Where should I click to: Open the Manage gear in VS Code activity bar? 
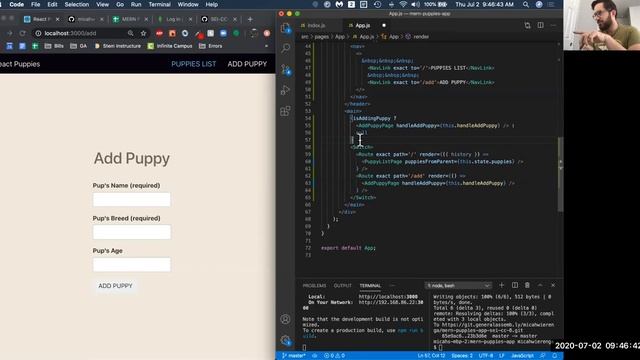(286, 340)
